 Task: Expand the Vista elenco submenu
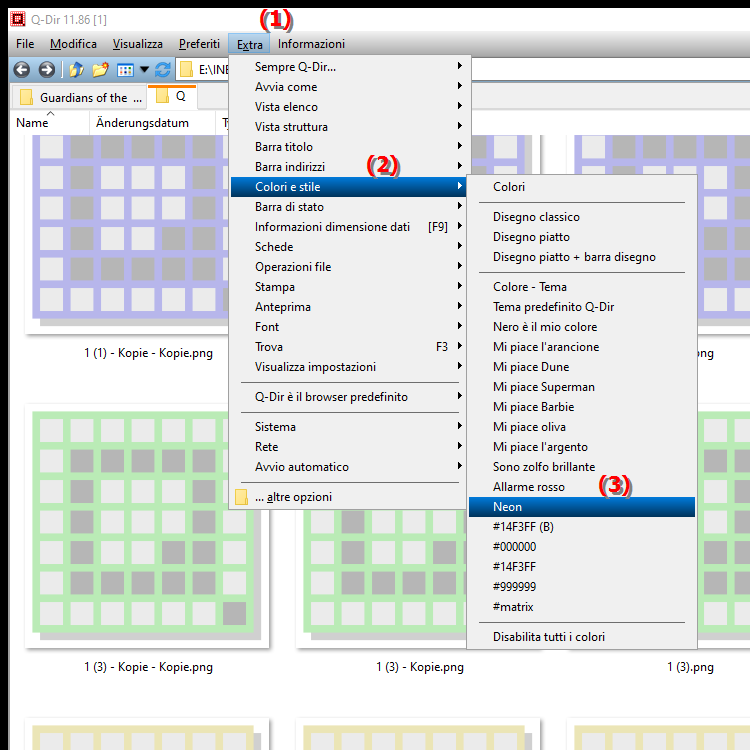tap(349, 107)
